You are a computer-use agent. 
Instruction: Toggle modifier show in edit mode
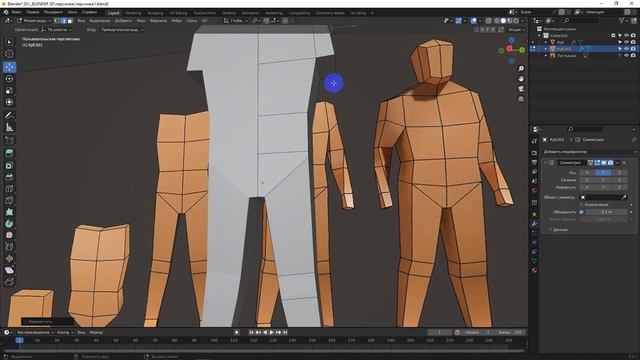(597, 162)
